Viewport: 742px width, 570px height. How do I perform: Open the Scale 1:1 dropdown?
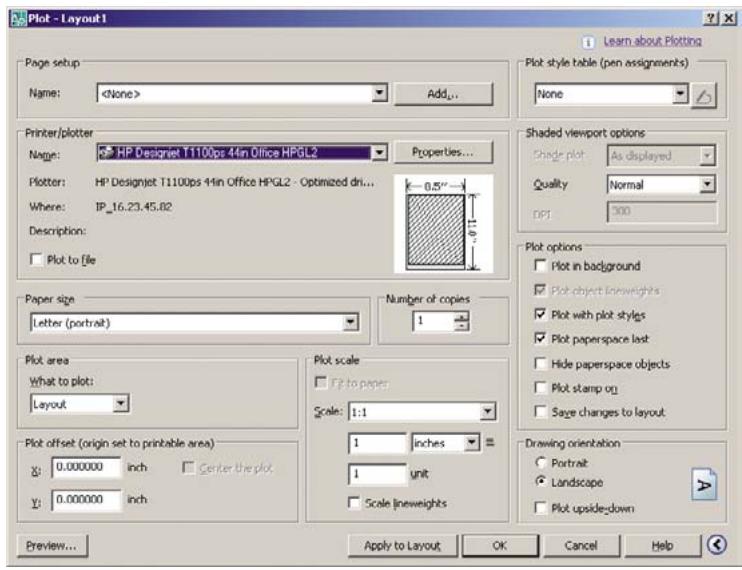487,412
